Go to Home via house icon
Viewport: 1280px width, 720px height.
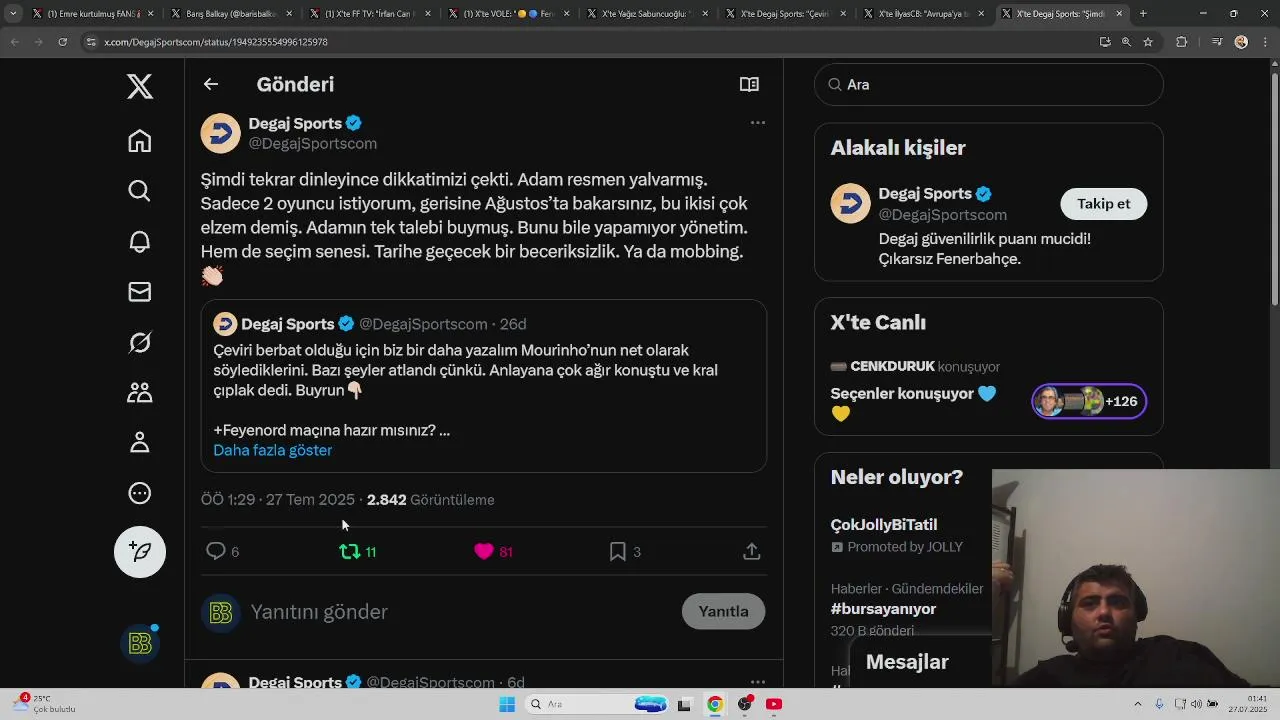(x=140, y=141)
